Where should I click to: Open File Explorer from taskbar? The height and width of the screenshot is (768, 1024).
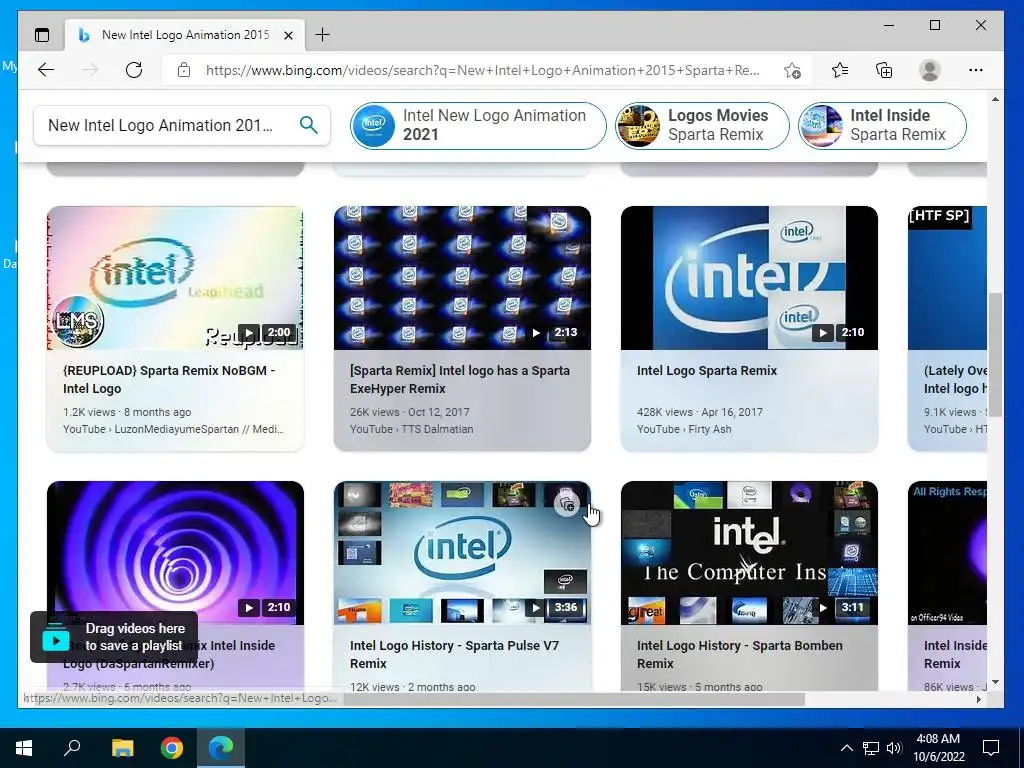point(122,748)
